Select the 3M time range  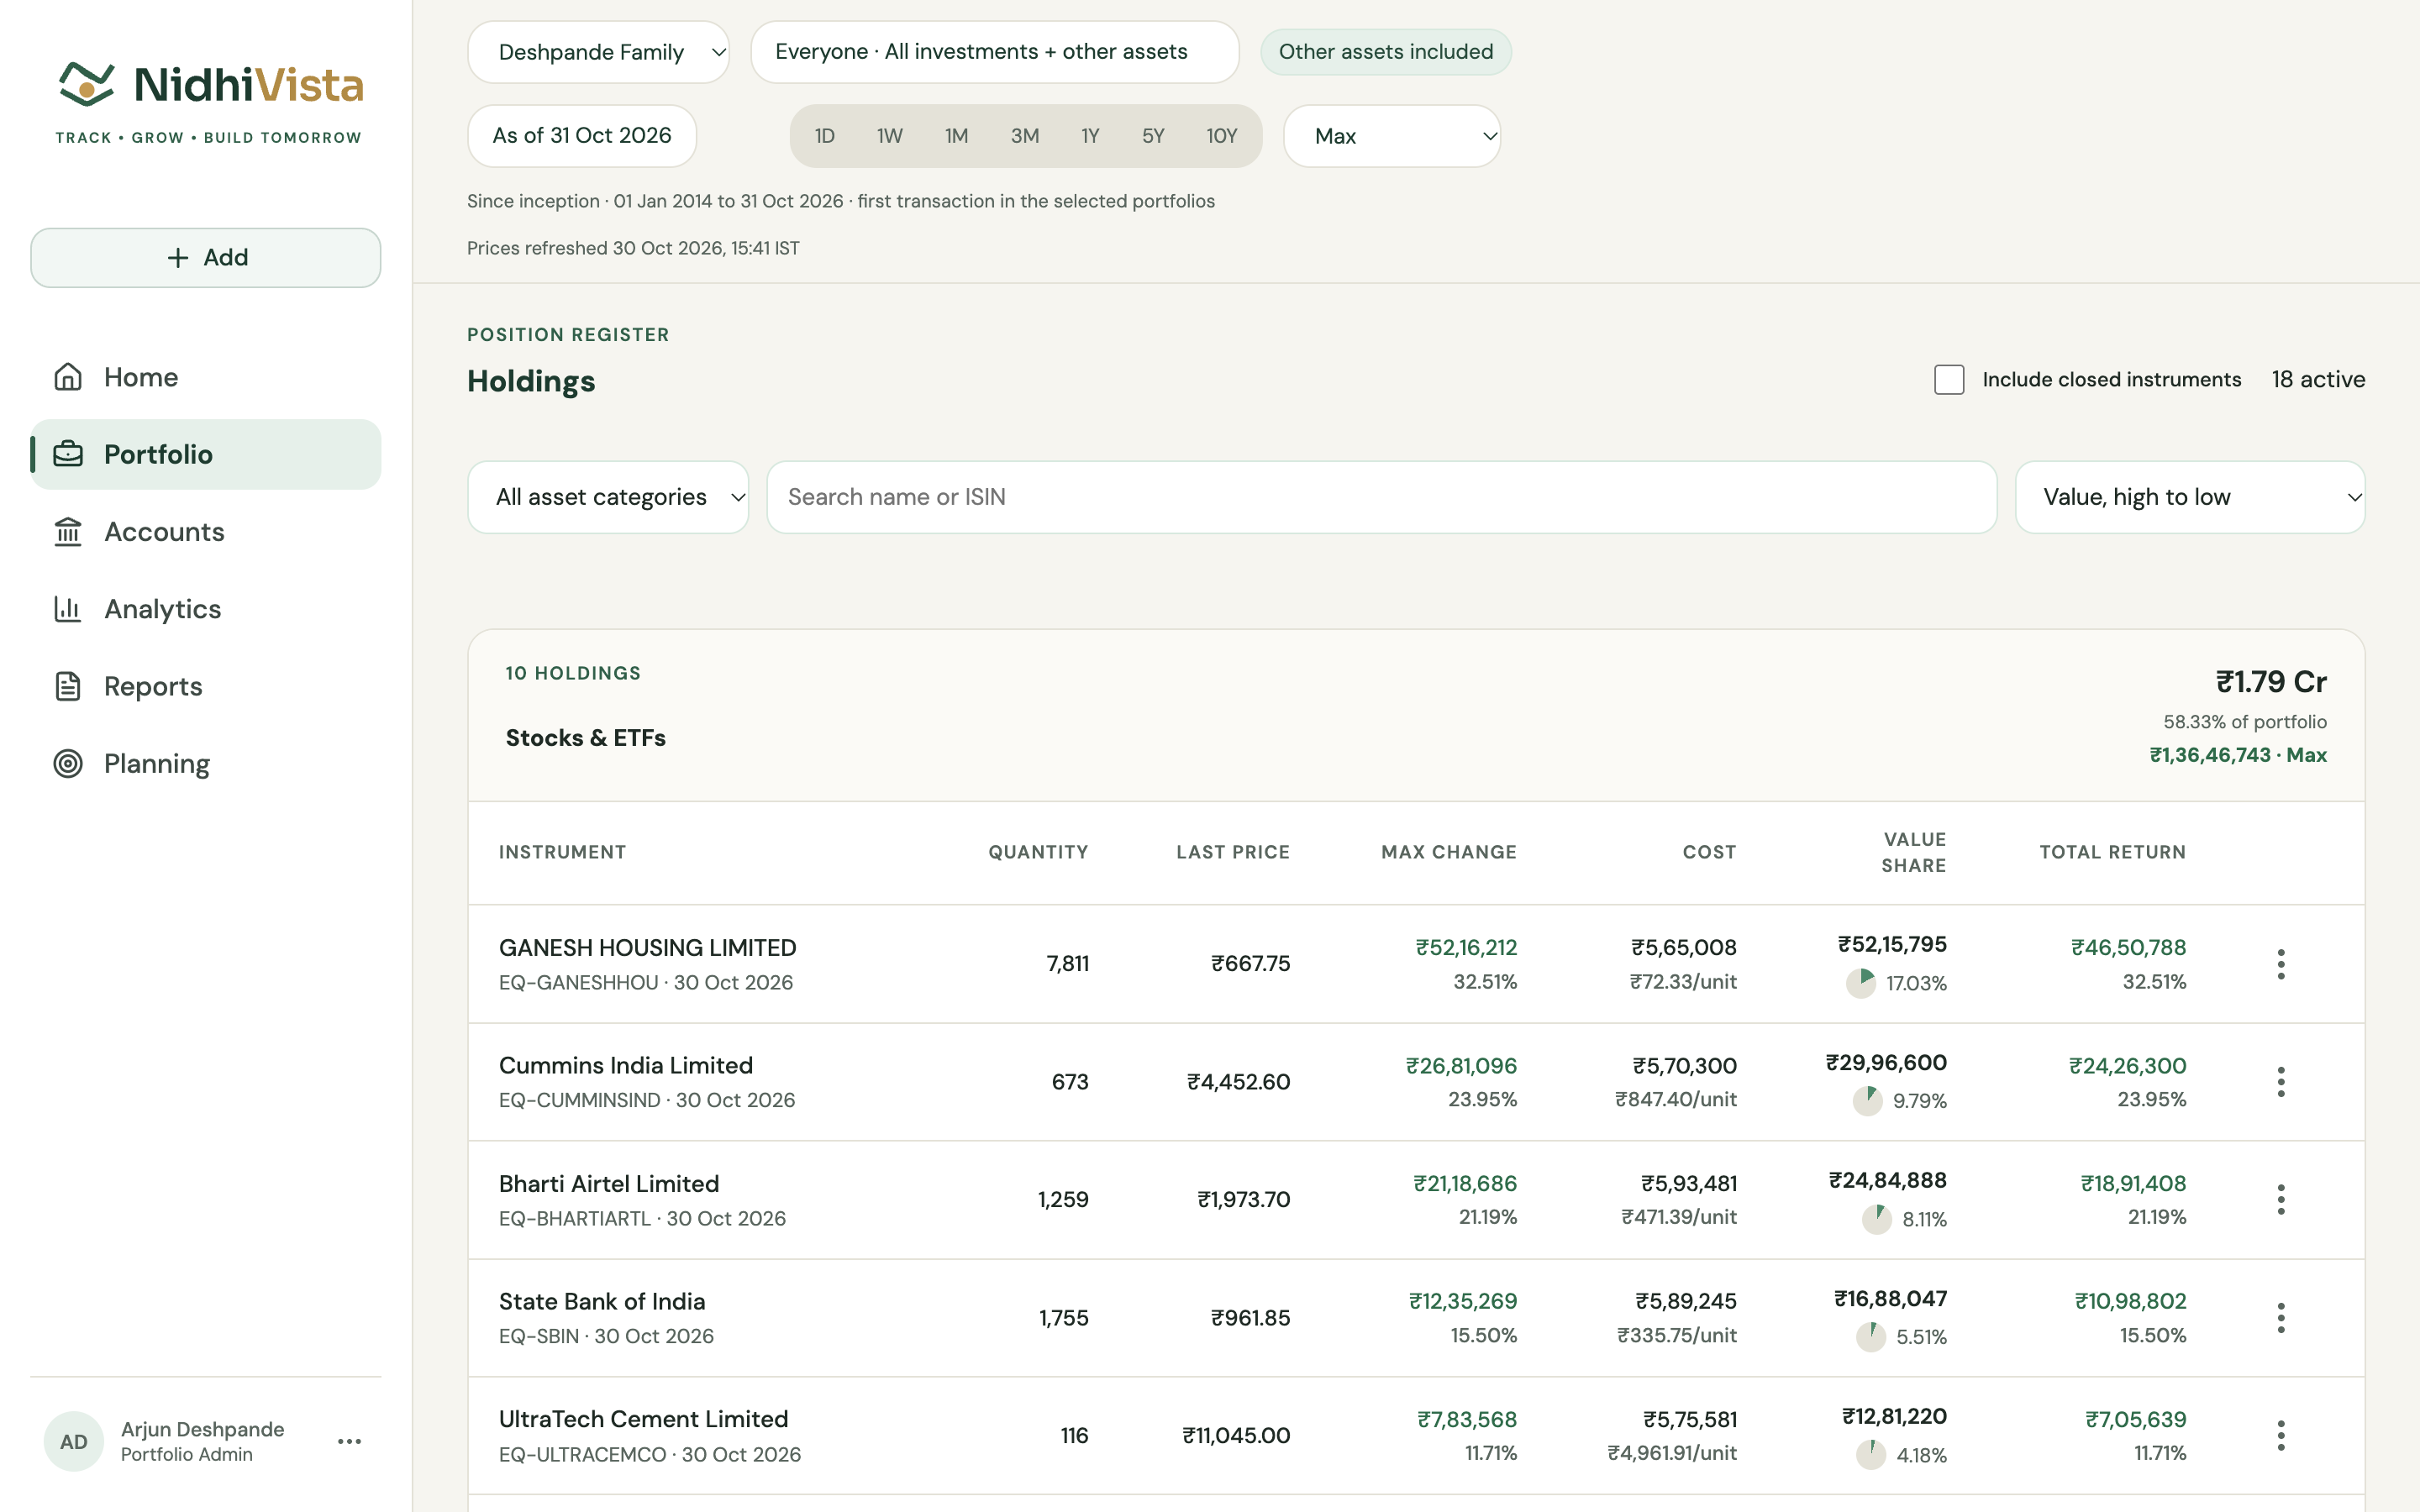pos(1024,136)
